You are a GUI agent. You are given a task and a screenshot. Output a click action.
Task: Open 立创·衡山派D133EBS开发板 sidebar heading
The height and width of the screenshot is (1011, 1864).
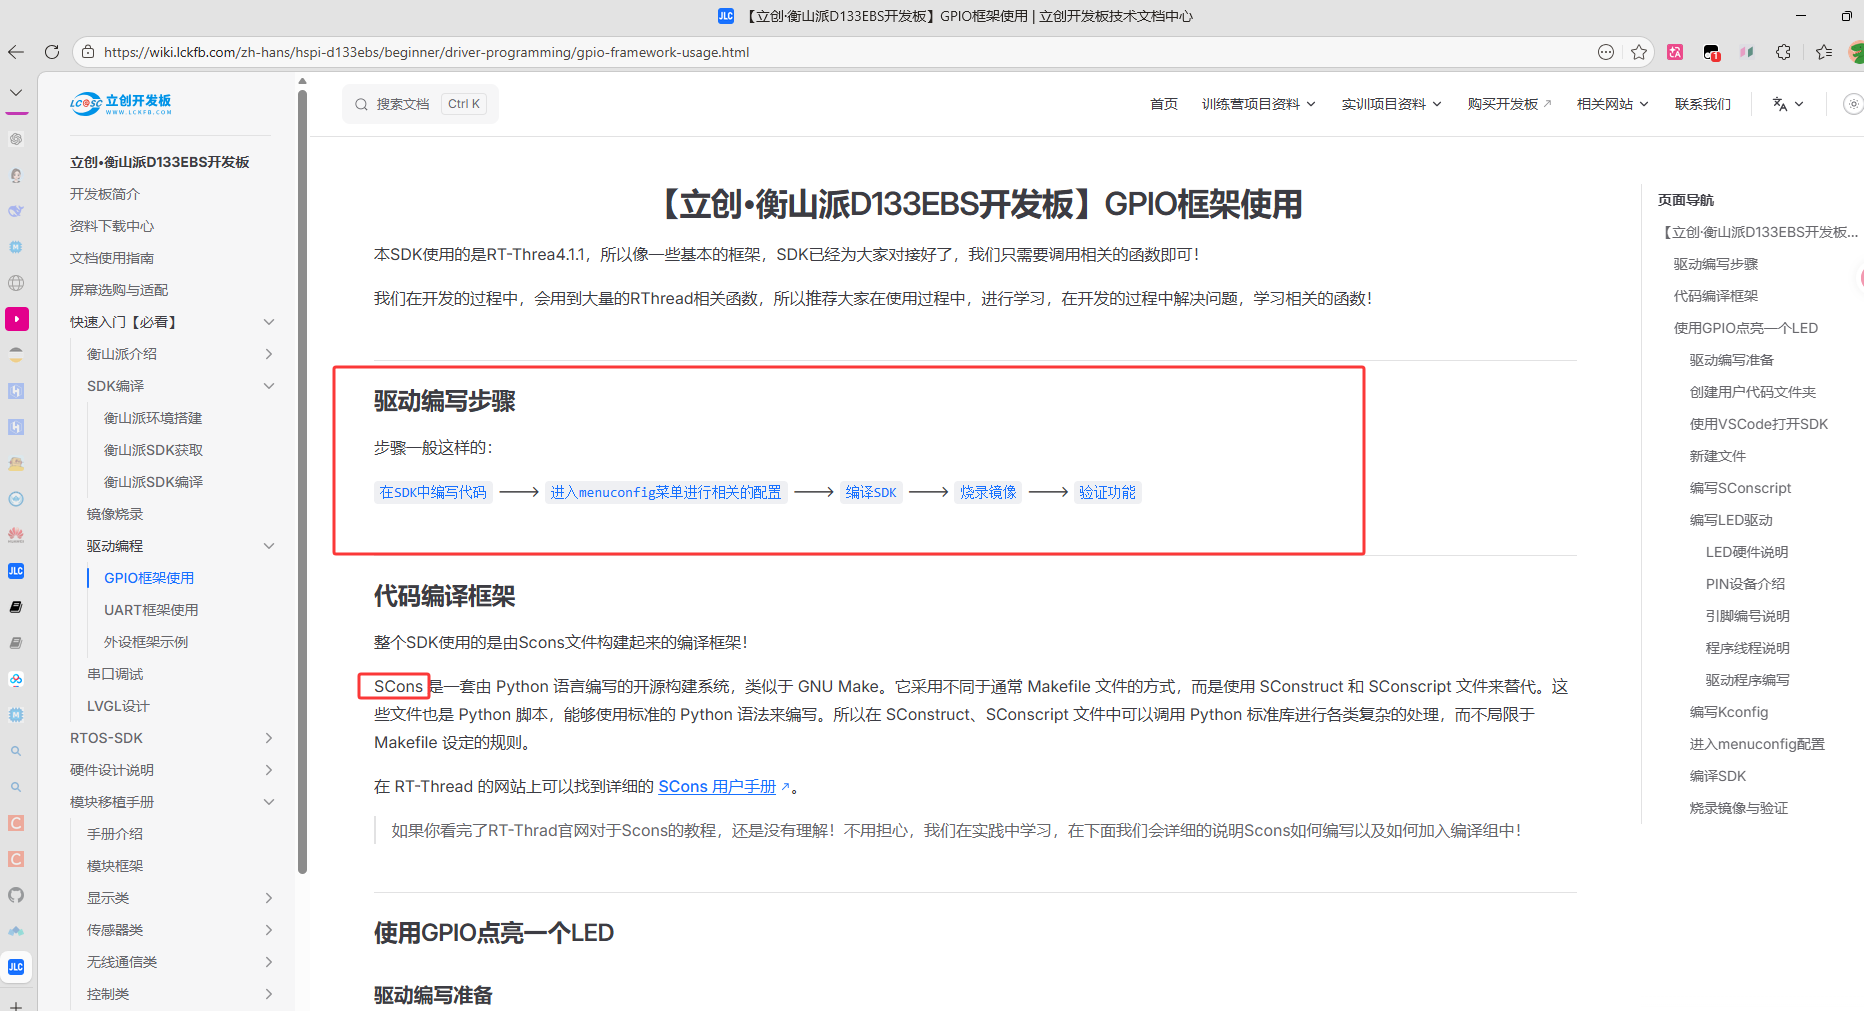coord(160,162)
